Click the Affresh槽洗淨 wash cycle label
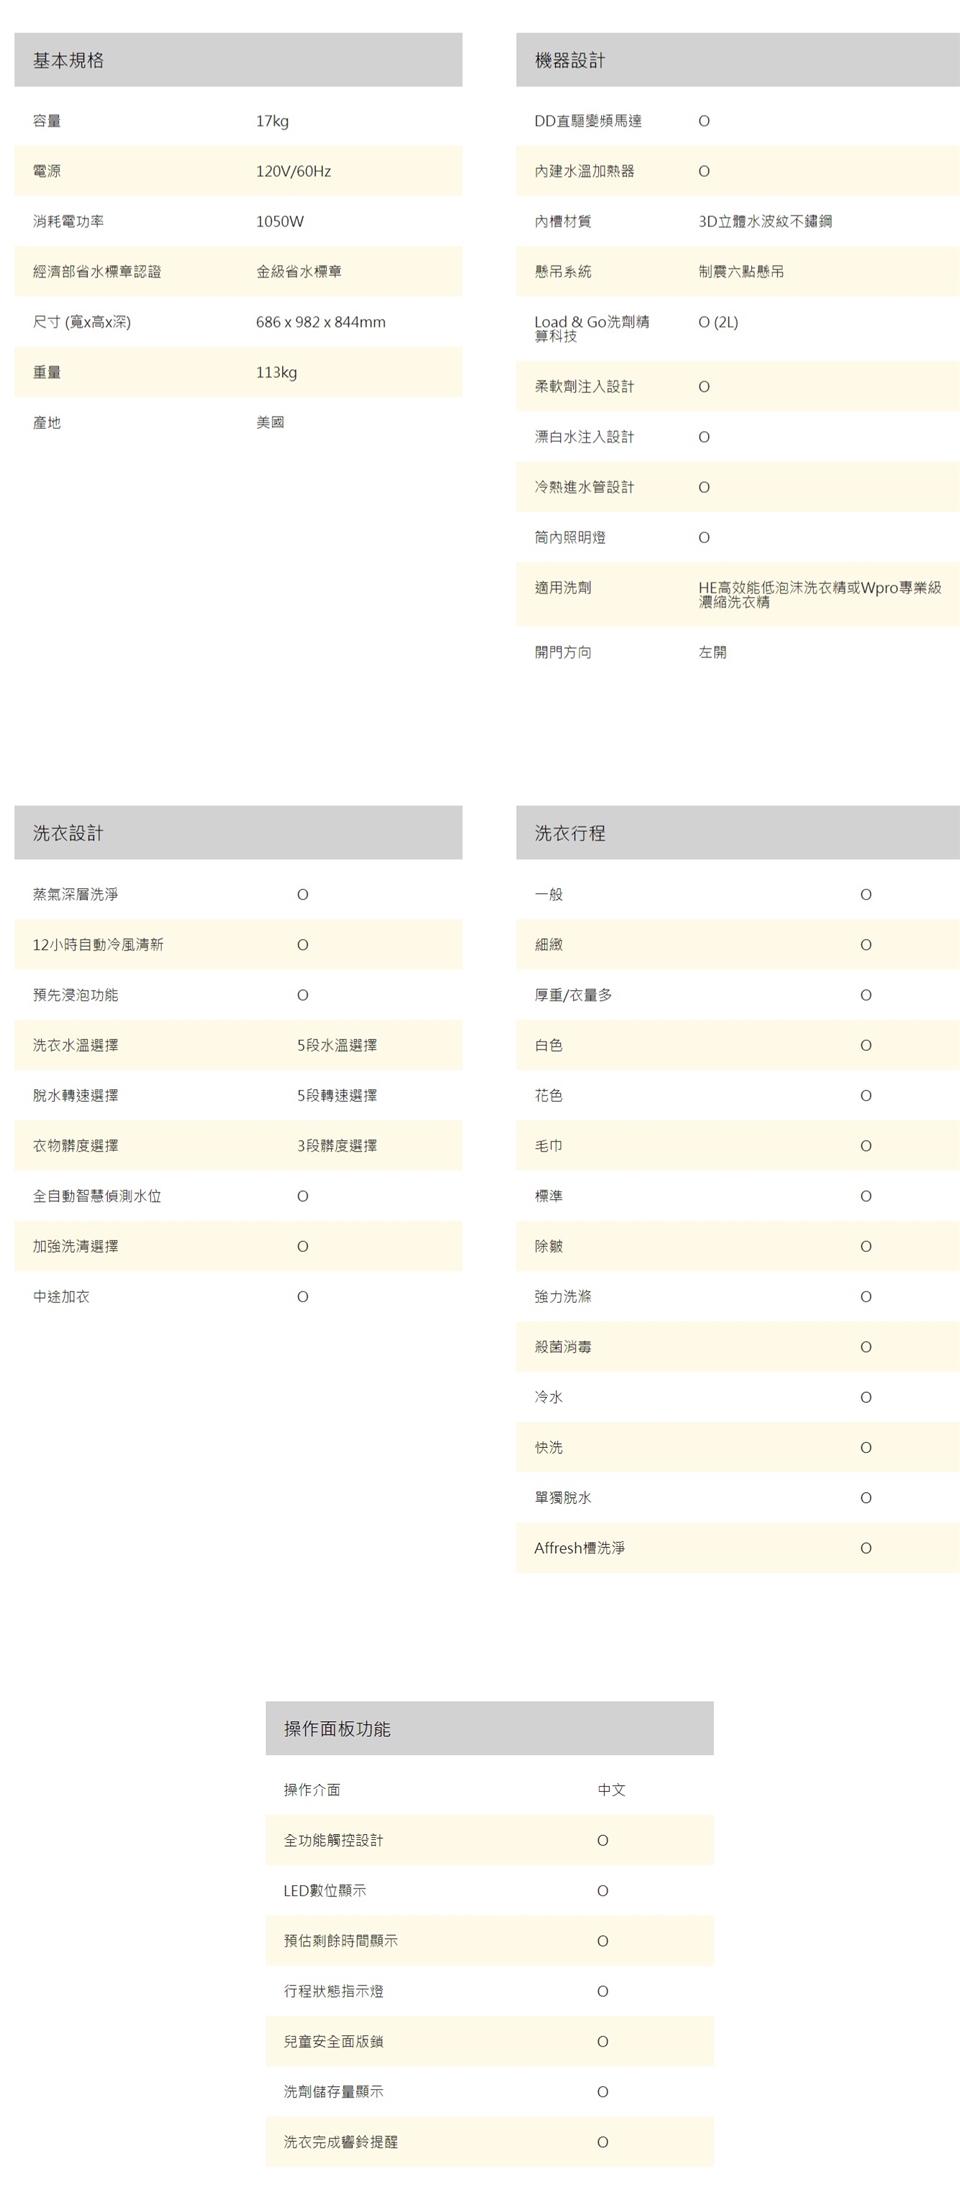 point(579,1548)
